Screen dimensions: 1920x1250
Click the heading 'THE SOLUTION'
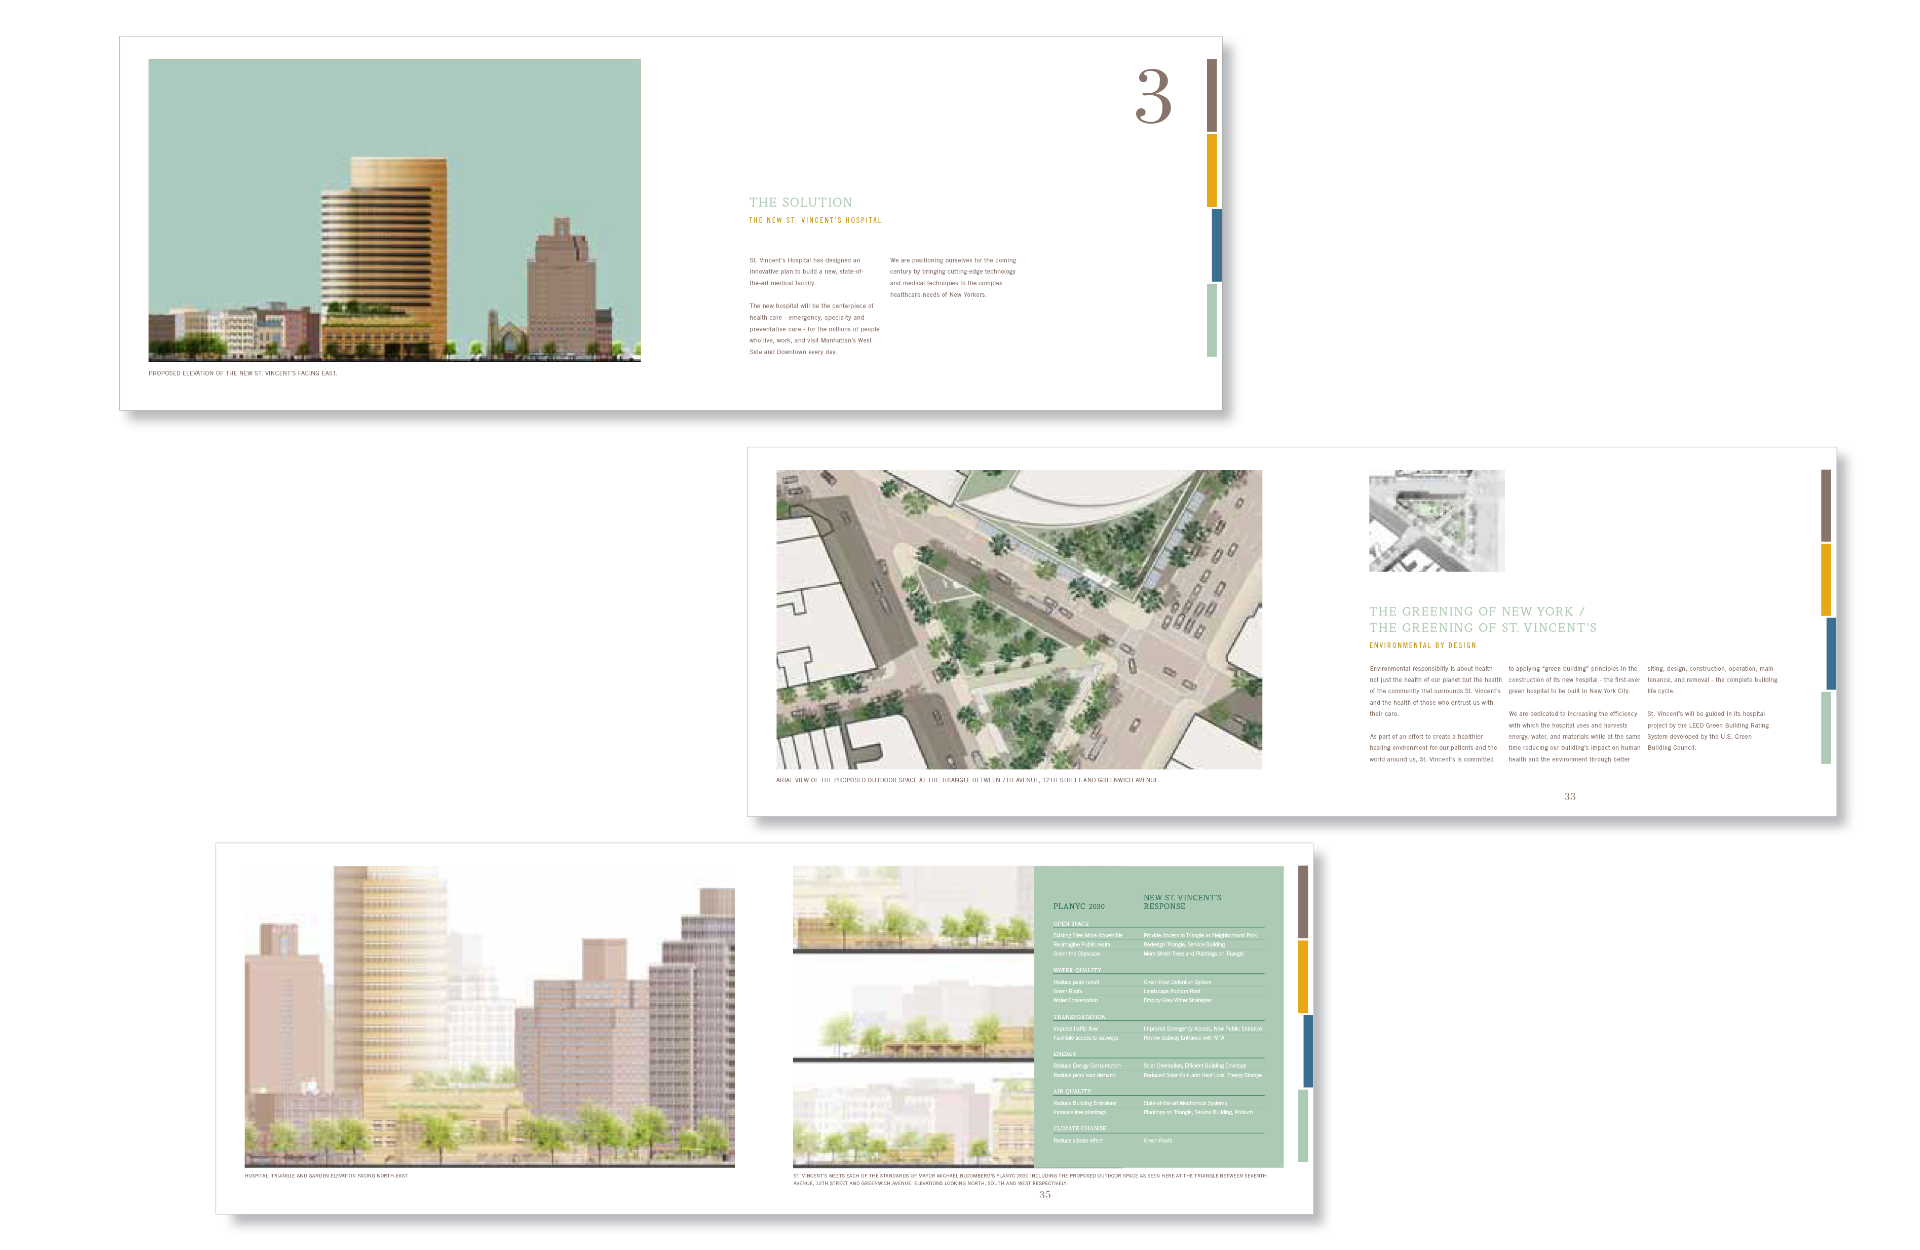click(x=801, y=202)
